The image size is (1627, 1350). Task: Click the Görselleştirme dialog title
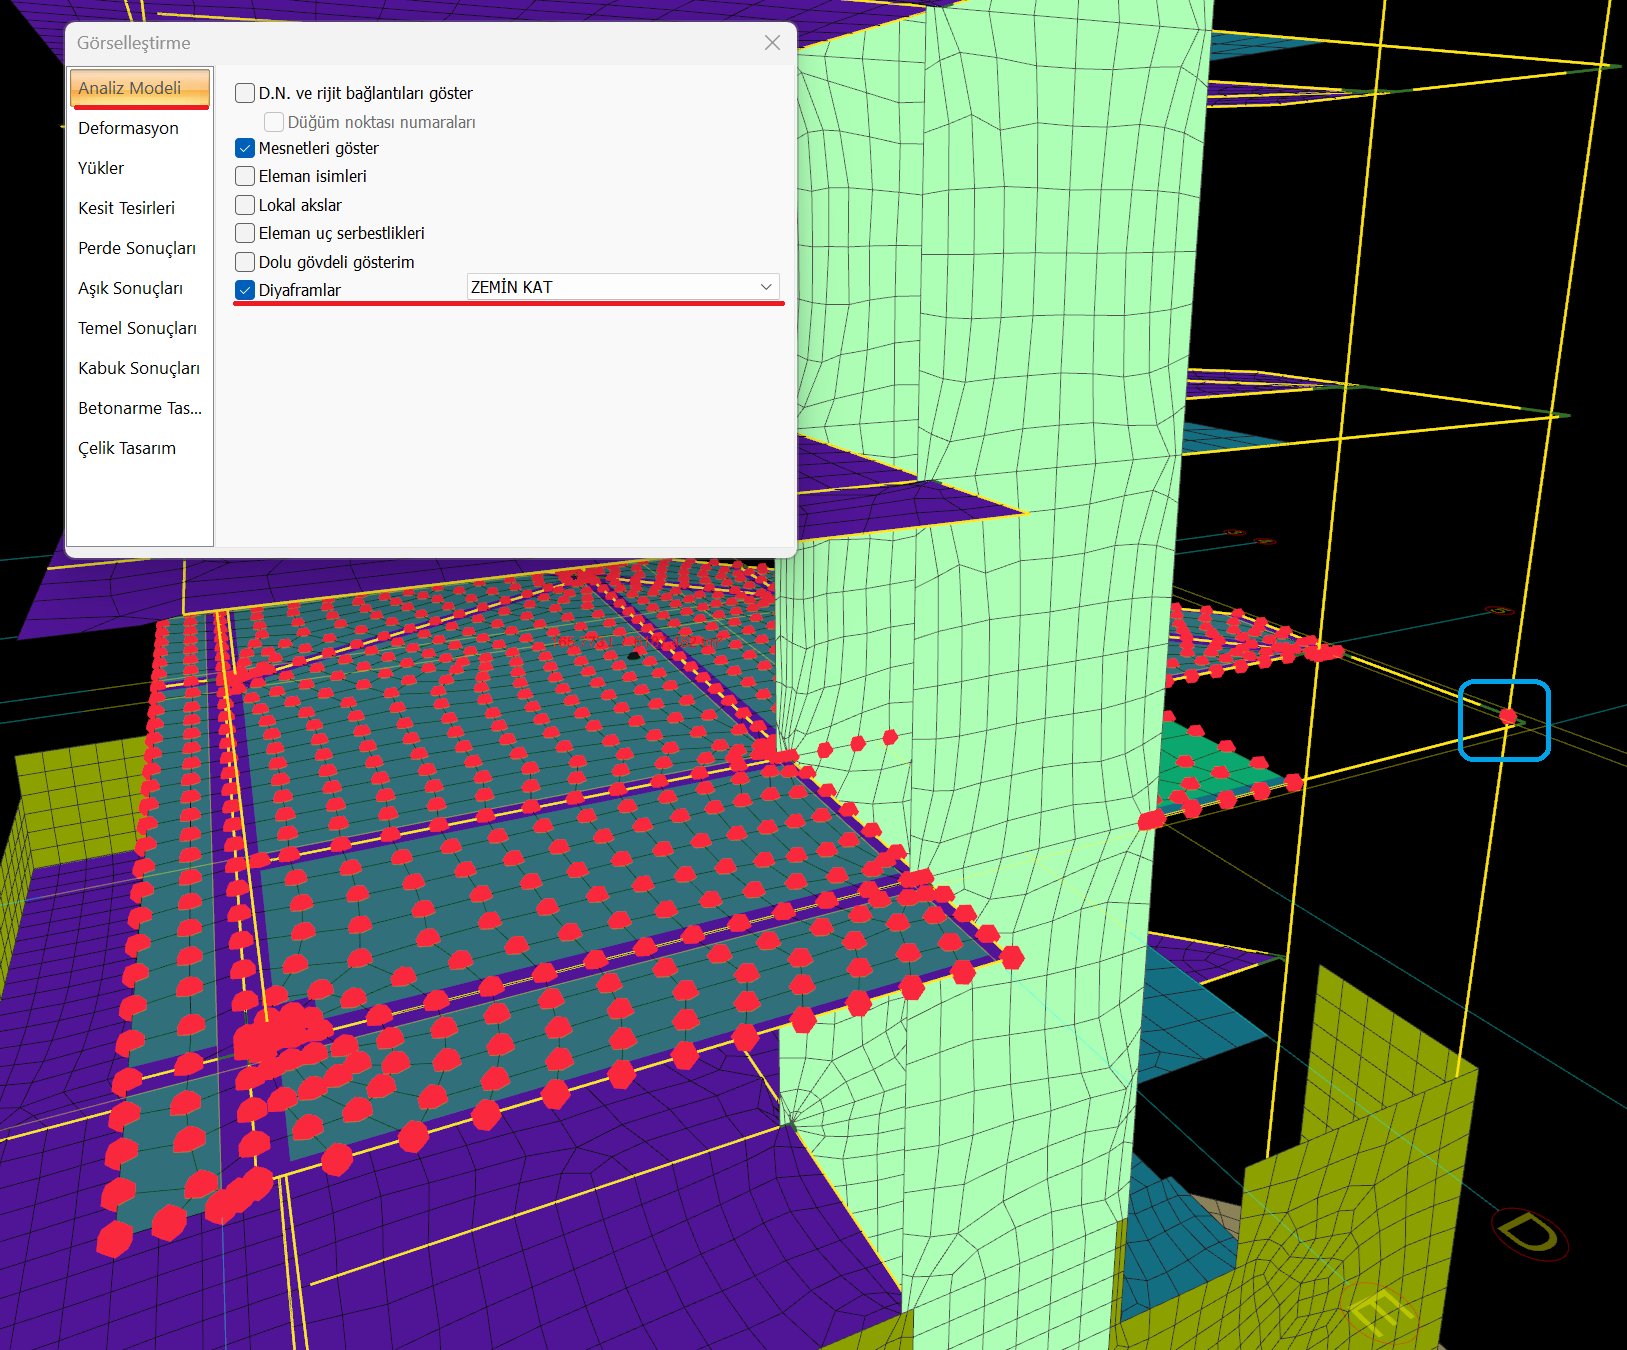coord(134,43)
